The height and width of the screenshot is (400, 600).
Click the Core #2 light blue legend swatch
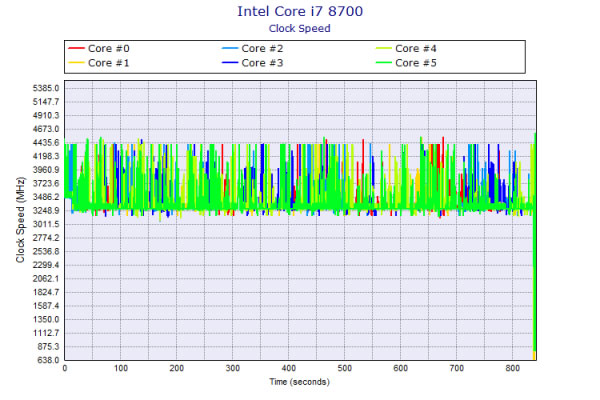coord(230,49)
